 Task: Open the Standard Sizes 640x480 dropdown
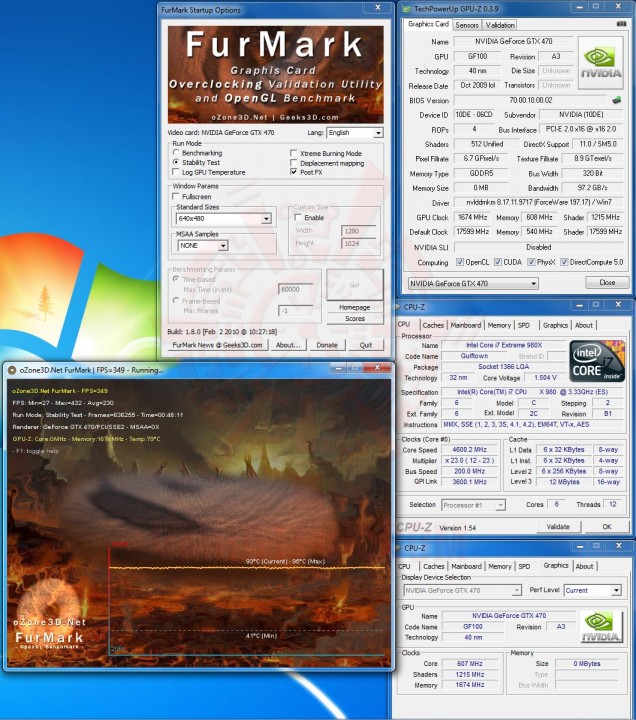point(224,219)
